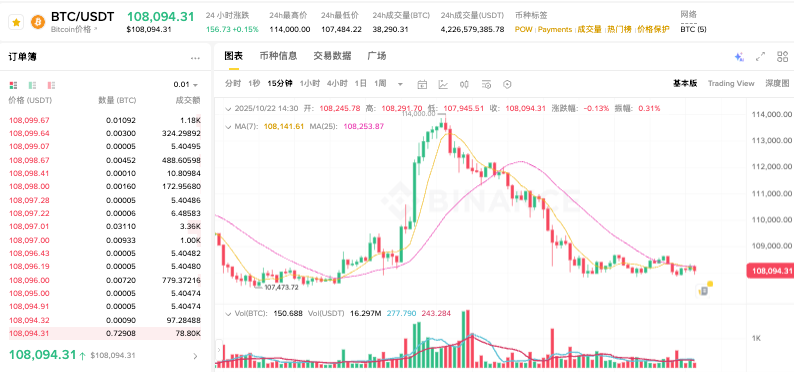The width and height of the screenshot is (794, 372).
Task: Select the 基本版 chart mode
Action: pos(685,84)
